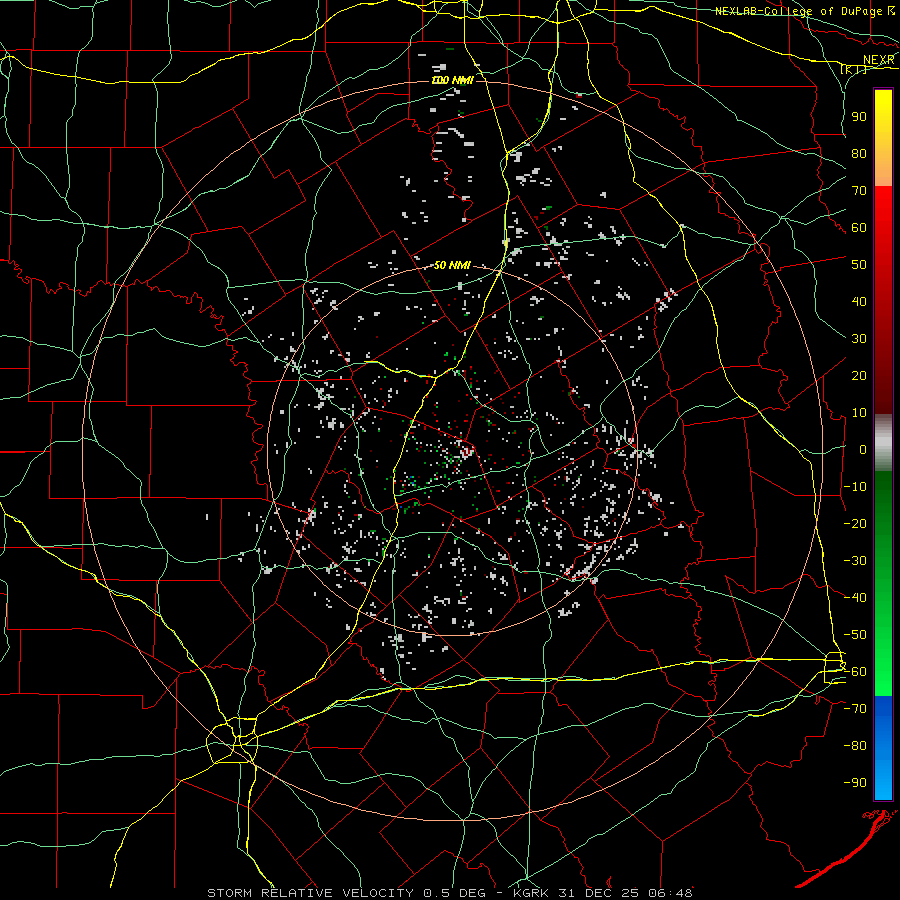
Task: Click the 90 value on velocity scale
Action: [x=859, y=117]
